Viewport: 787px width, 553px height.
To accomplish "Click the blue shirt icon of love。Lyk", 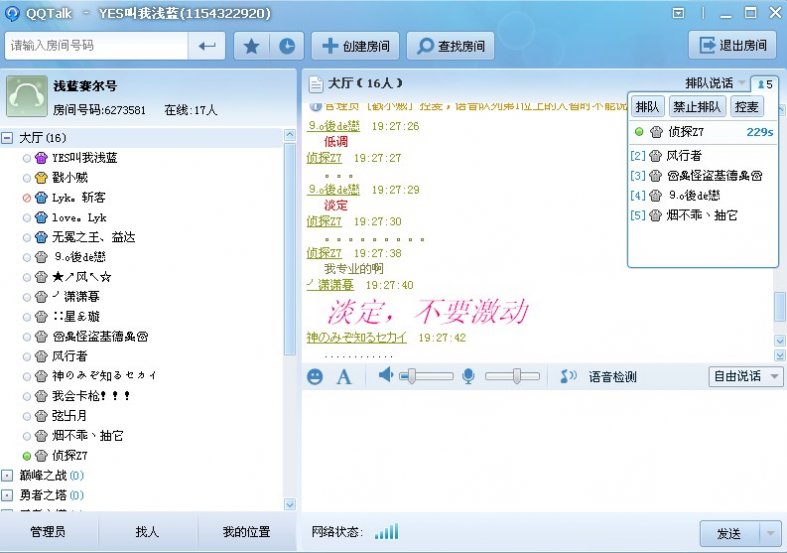I will point(41,218).
